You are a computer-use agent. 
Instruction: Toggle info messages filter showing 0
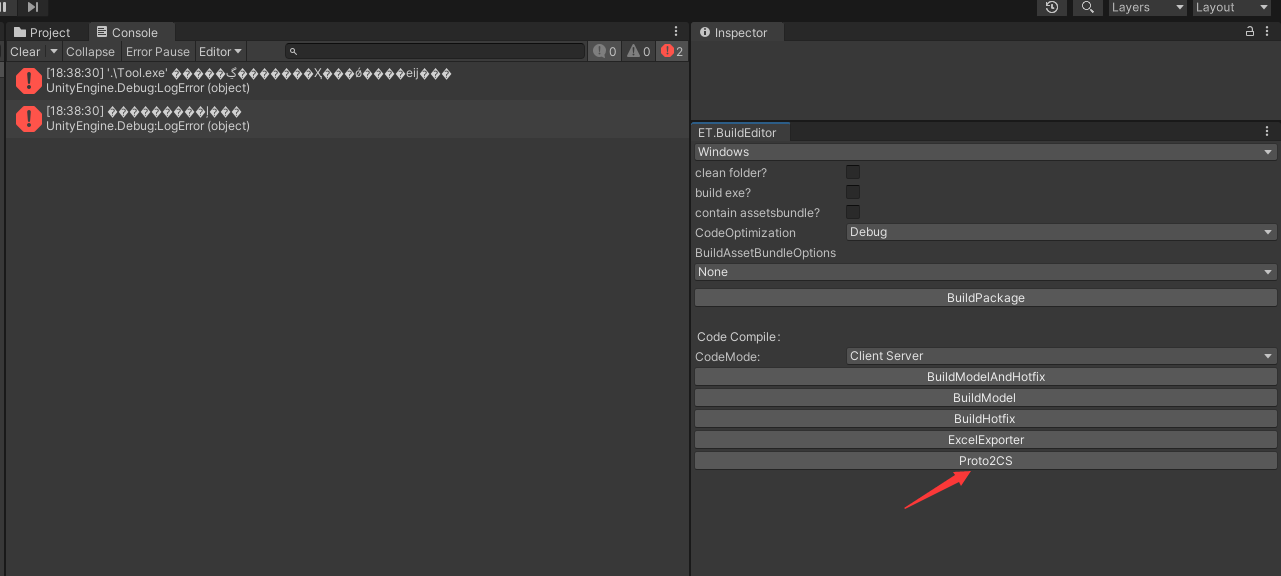(605, 51)
